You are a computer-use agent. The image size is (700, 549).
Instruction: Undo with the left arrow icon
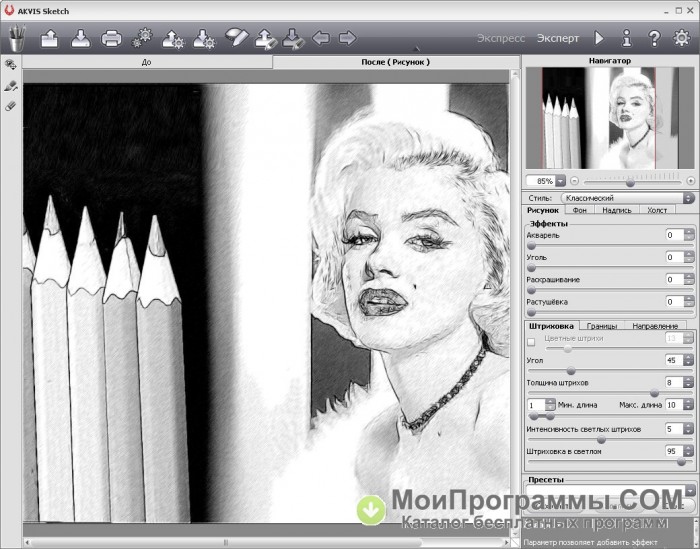321,38
